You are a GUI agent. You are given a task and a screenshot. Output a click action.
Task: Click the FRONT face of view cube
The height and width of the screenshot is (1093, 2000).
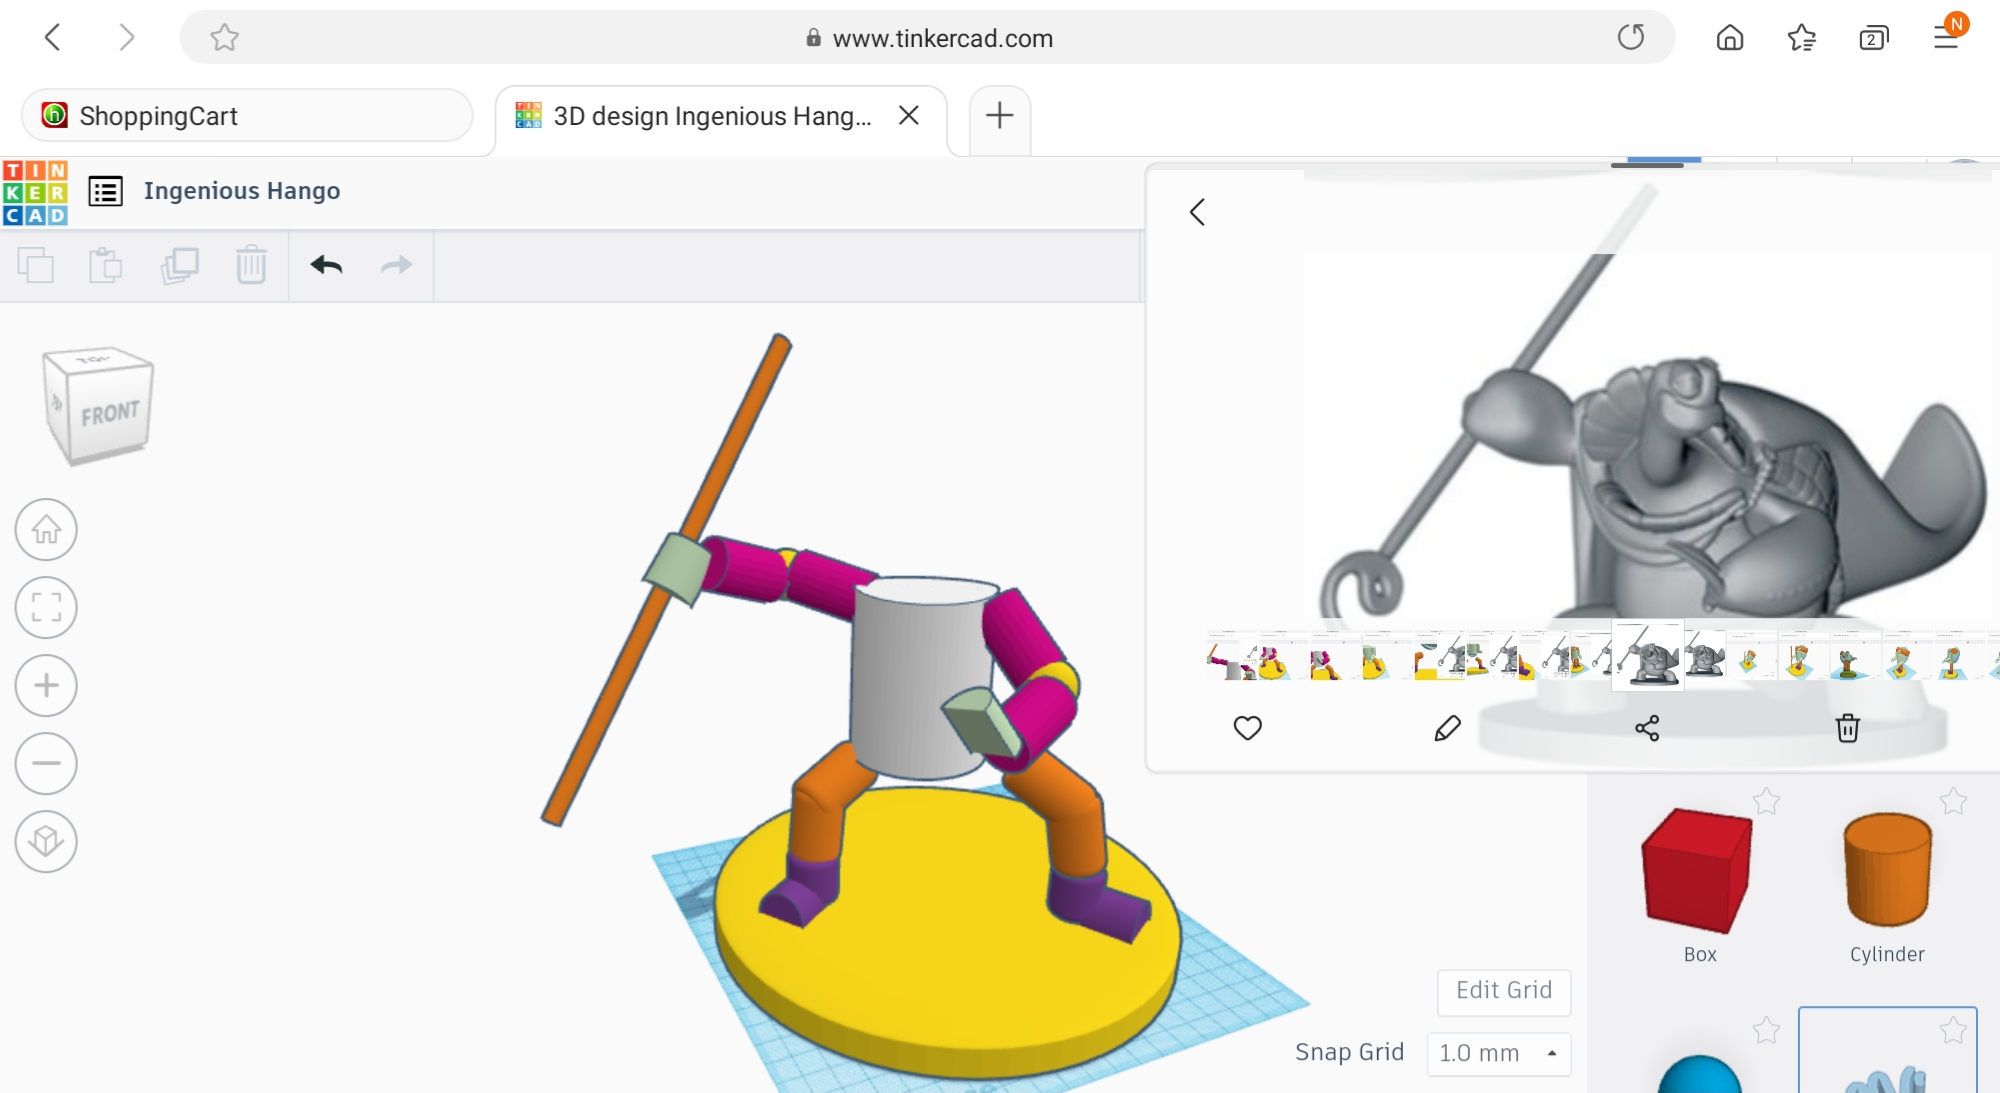pos(110,413)
